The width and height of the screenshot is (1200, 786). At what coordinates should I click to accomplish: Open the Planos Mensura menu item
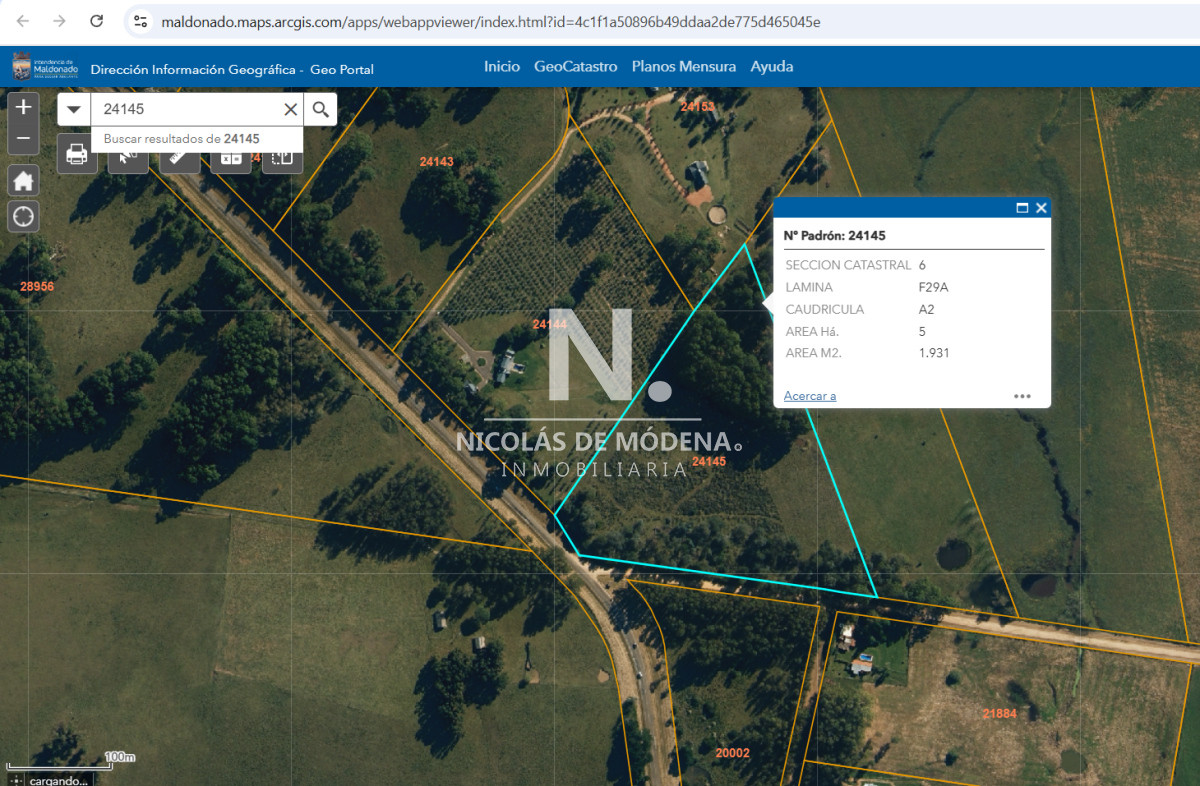pos(683,67)
